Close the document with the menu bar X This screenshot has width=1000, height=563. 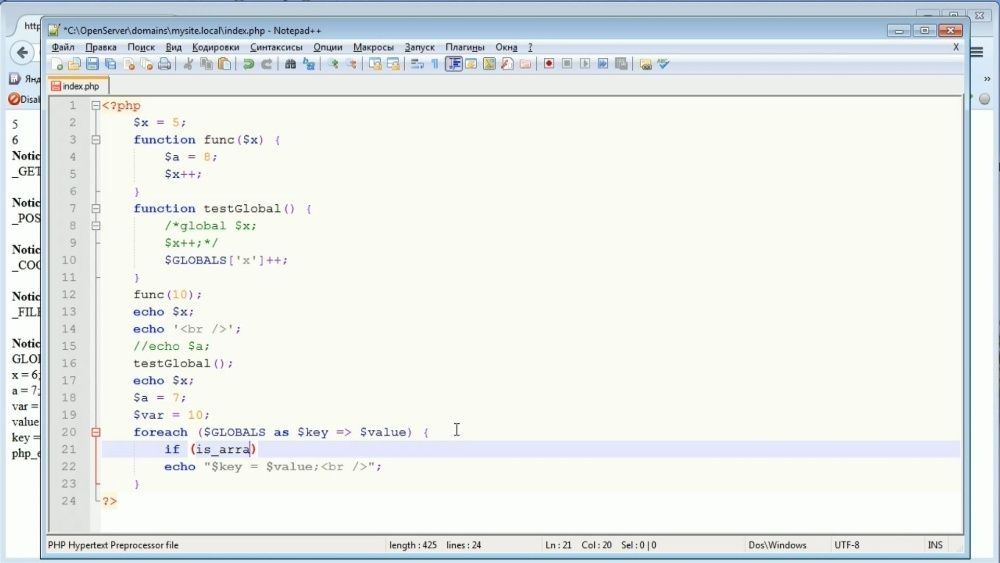(956, 47)
